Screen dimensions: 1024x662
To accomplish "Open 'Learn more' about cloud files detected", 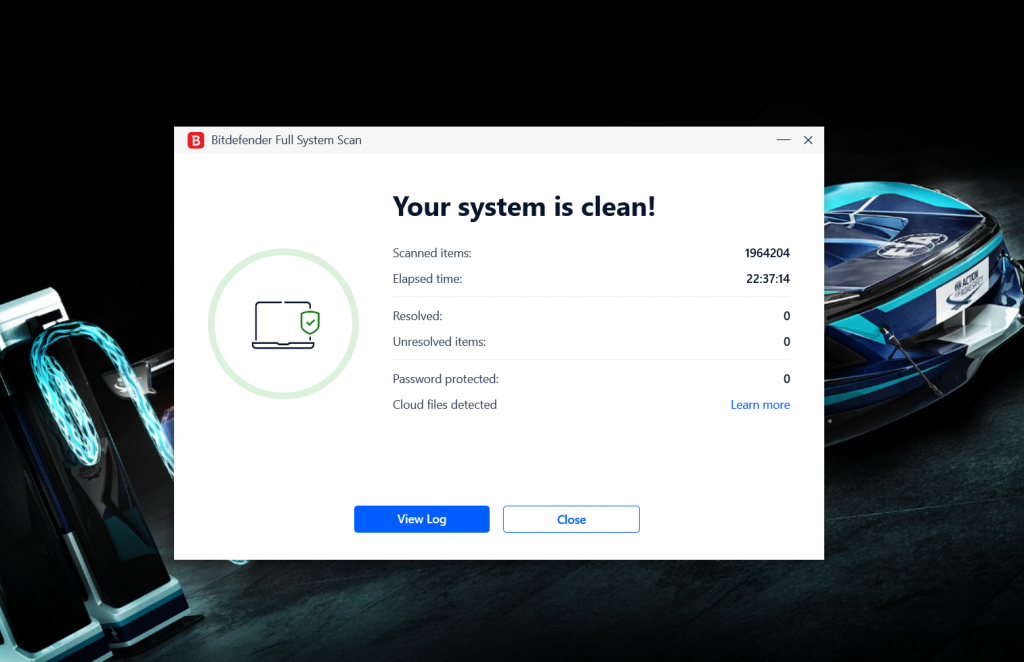I will 760,404.
